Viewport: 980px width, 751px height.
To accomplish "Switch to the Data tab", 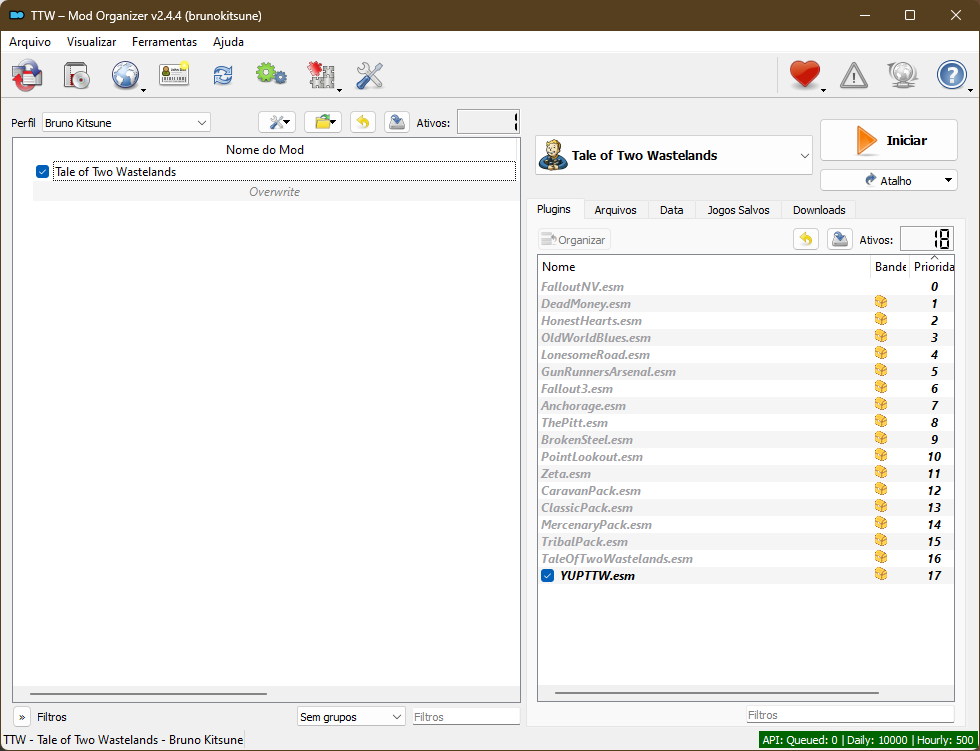I will click(x=671, y=210).
